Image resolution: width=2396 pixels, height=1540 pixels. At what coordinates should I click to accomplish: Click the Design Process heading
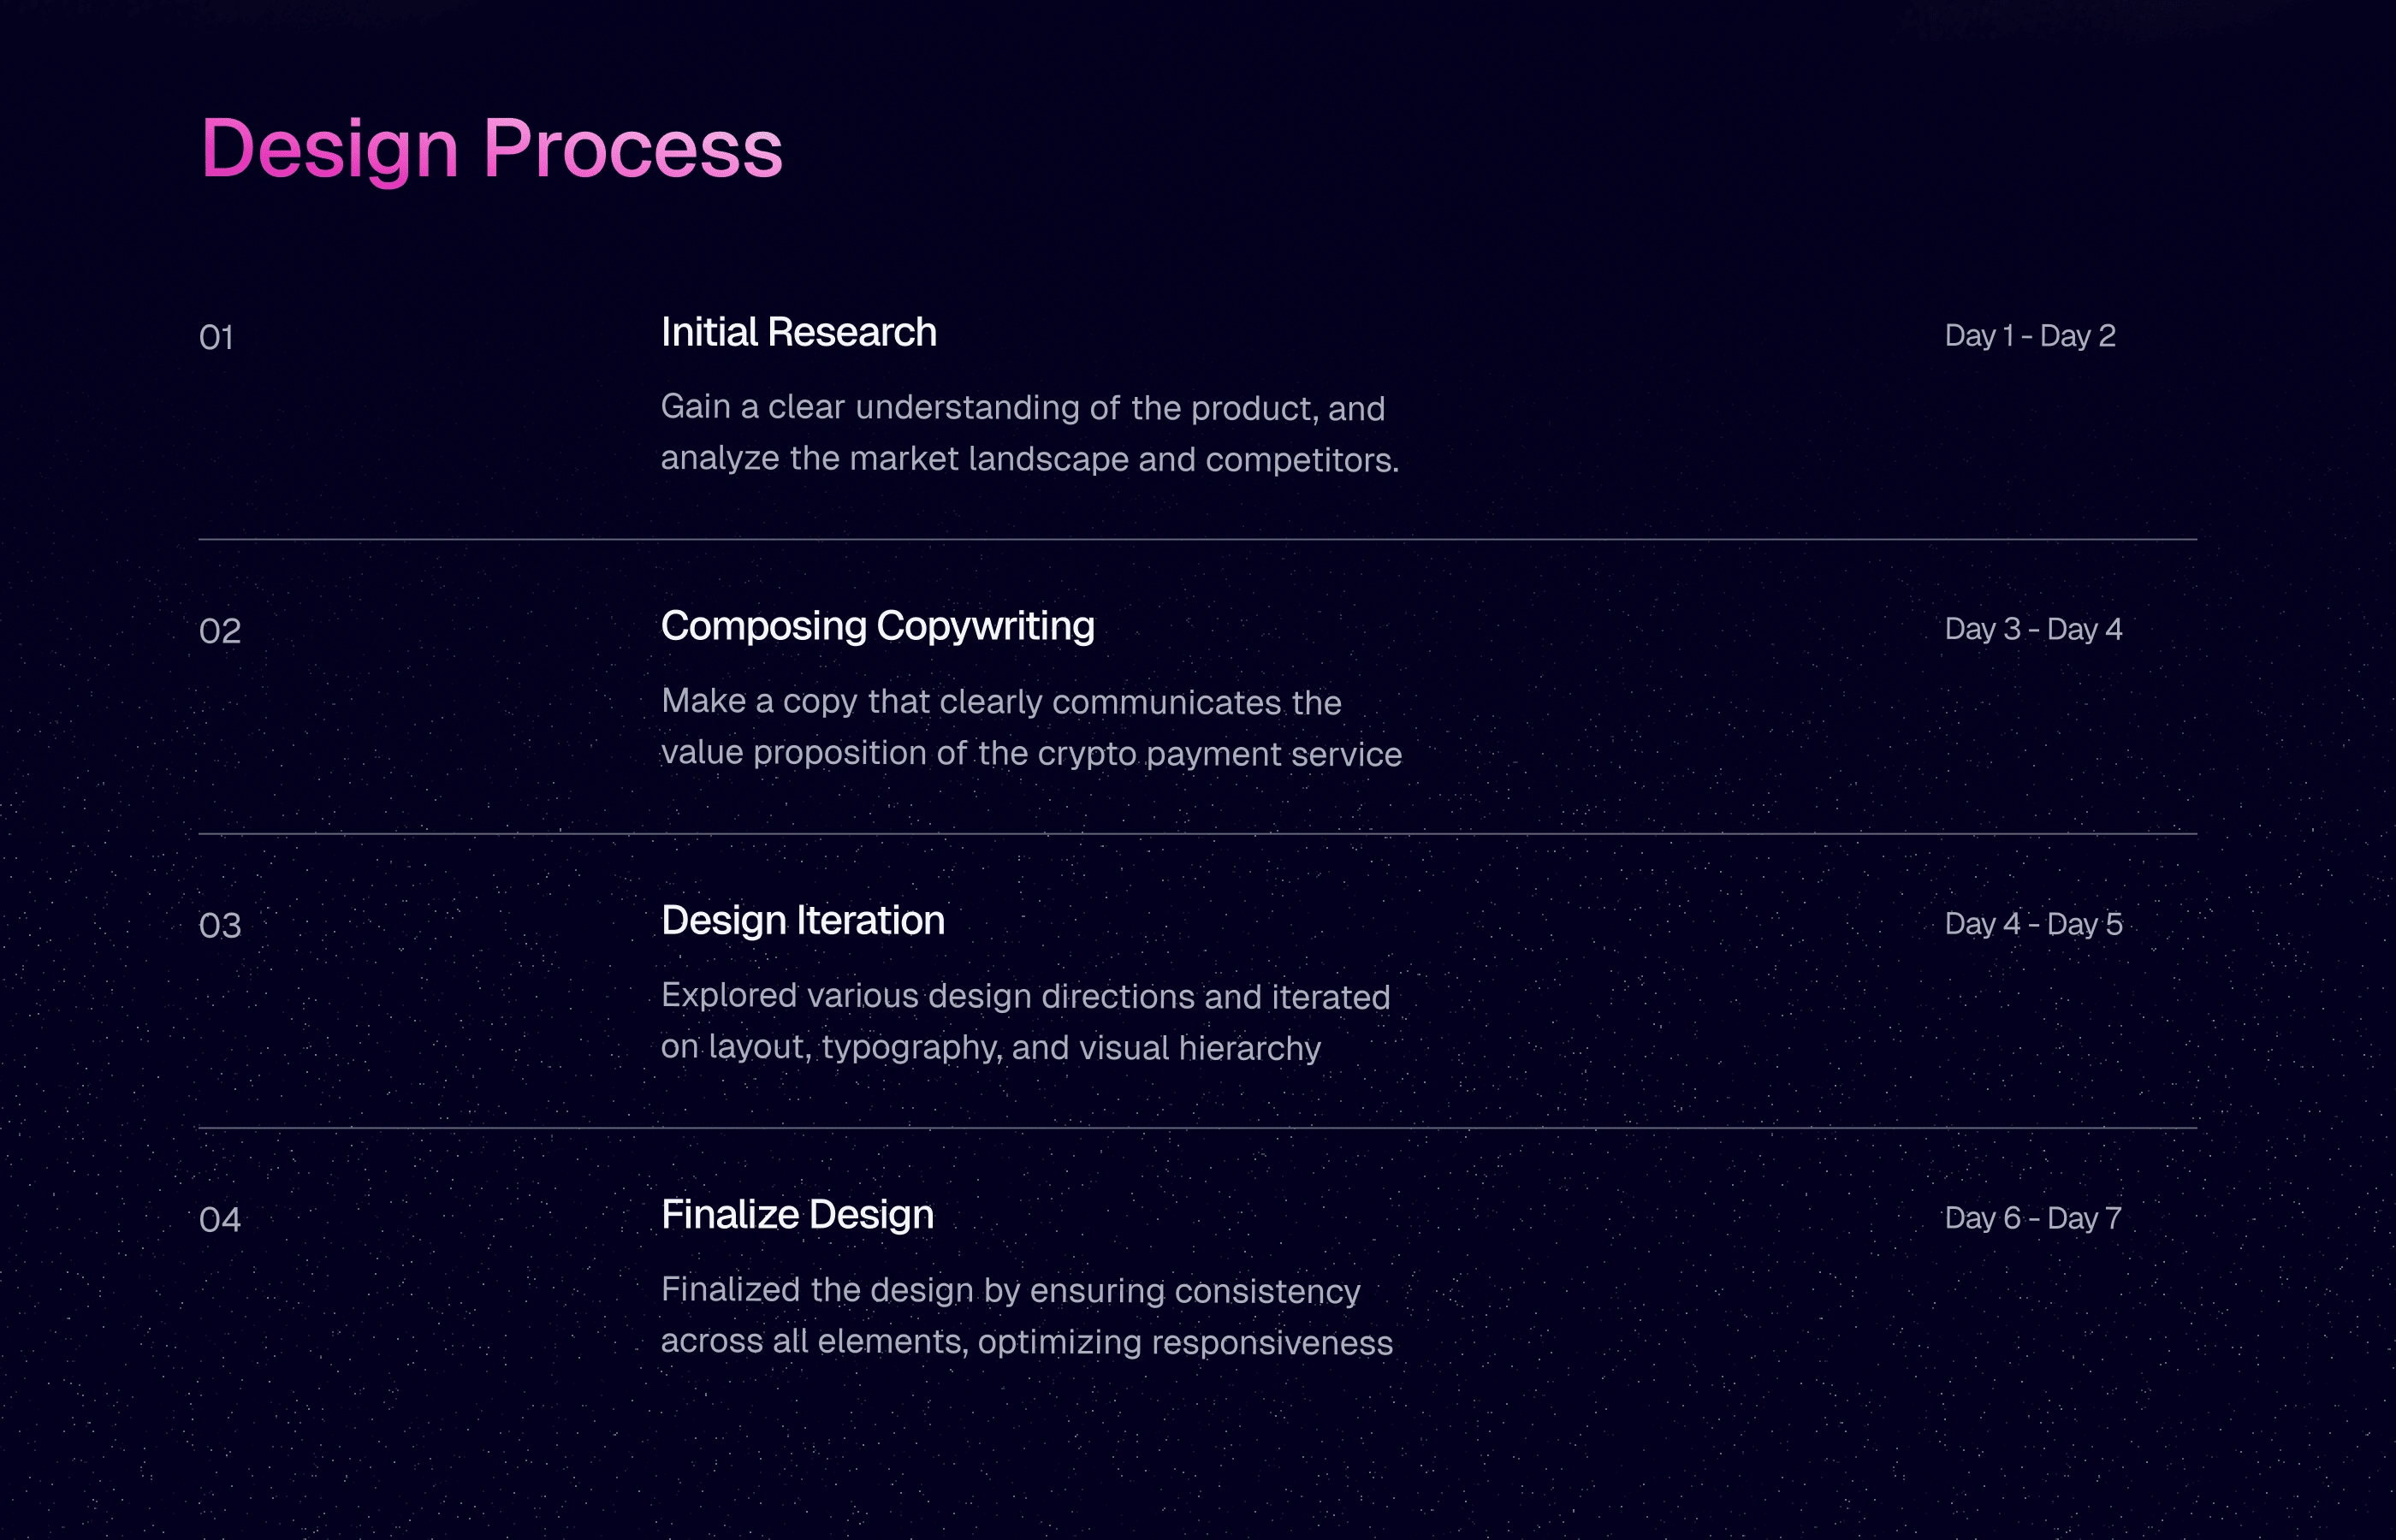pos(491,150)
